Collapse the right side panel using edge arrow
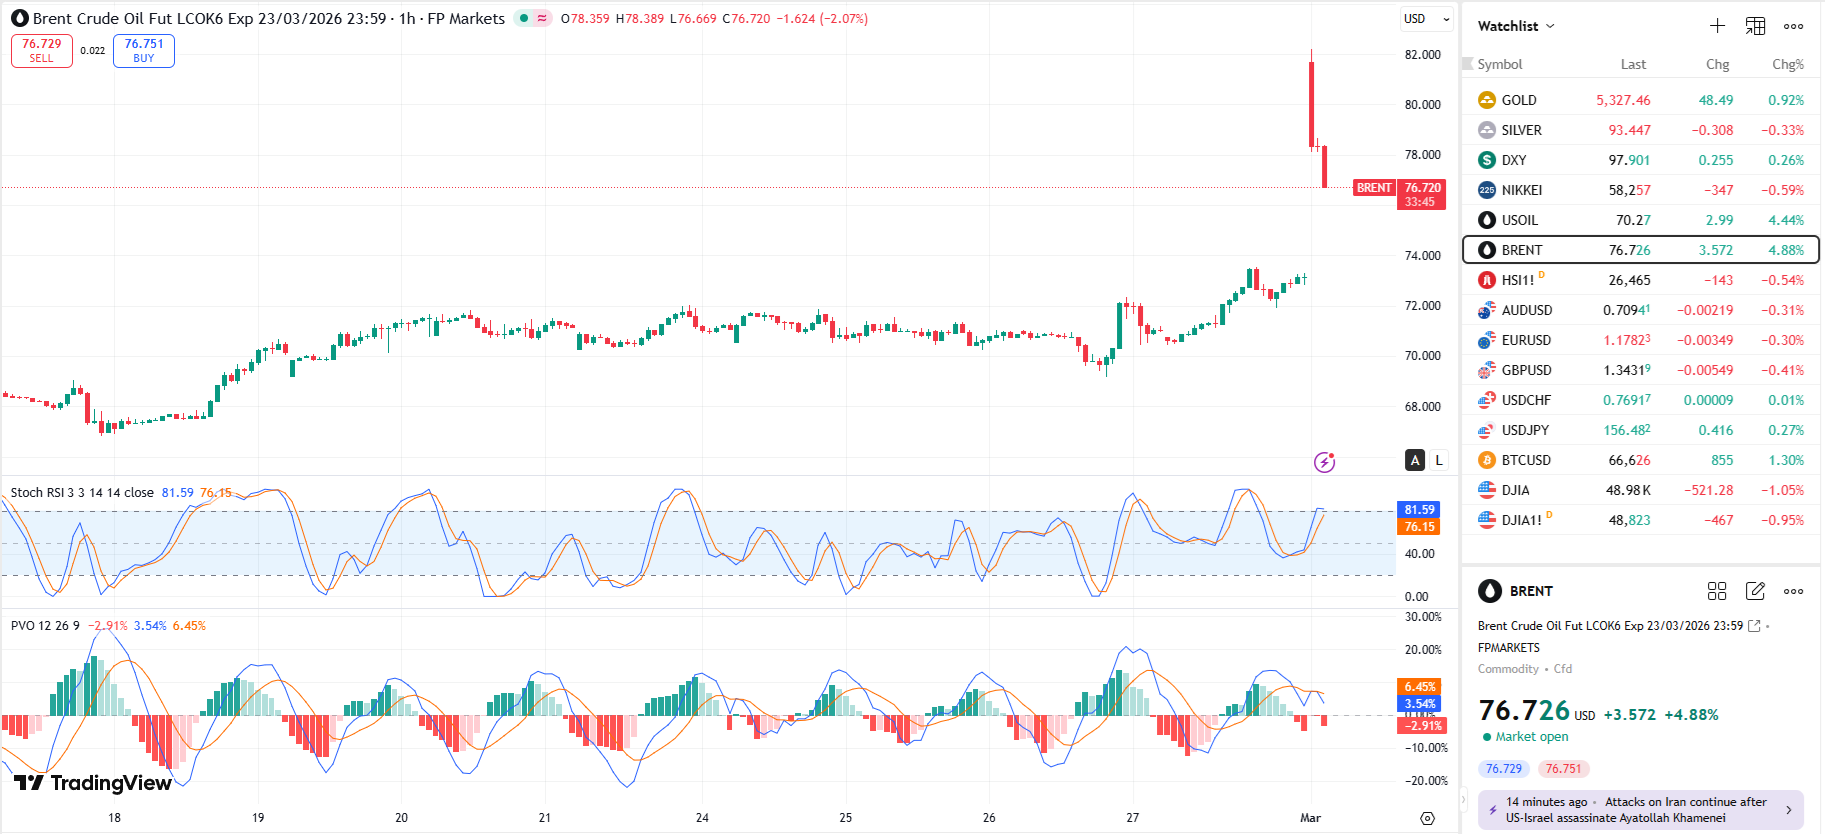Viewport: 1825px width, 834px height. 1464,799
